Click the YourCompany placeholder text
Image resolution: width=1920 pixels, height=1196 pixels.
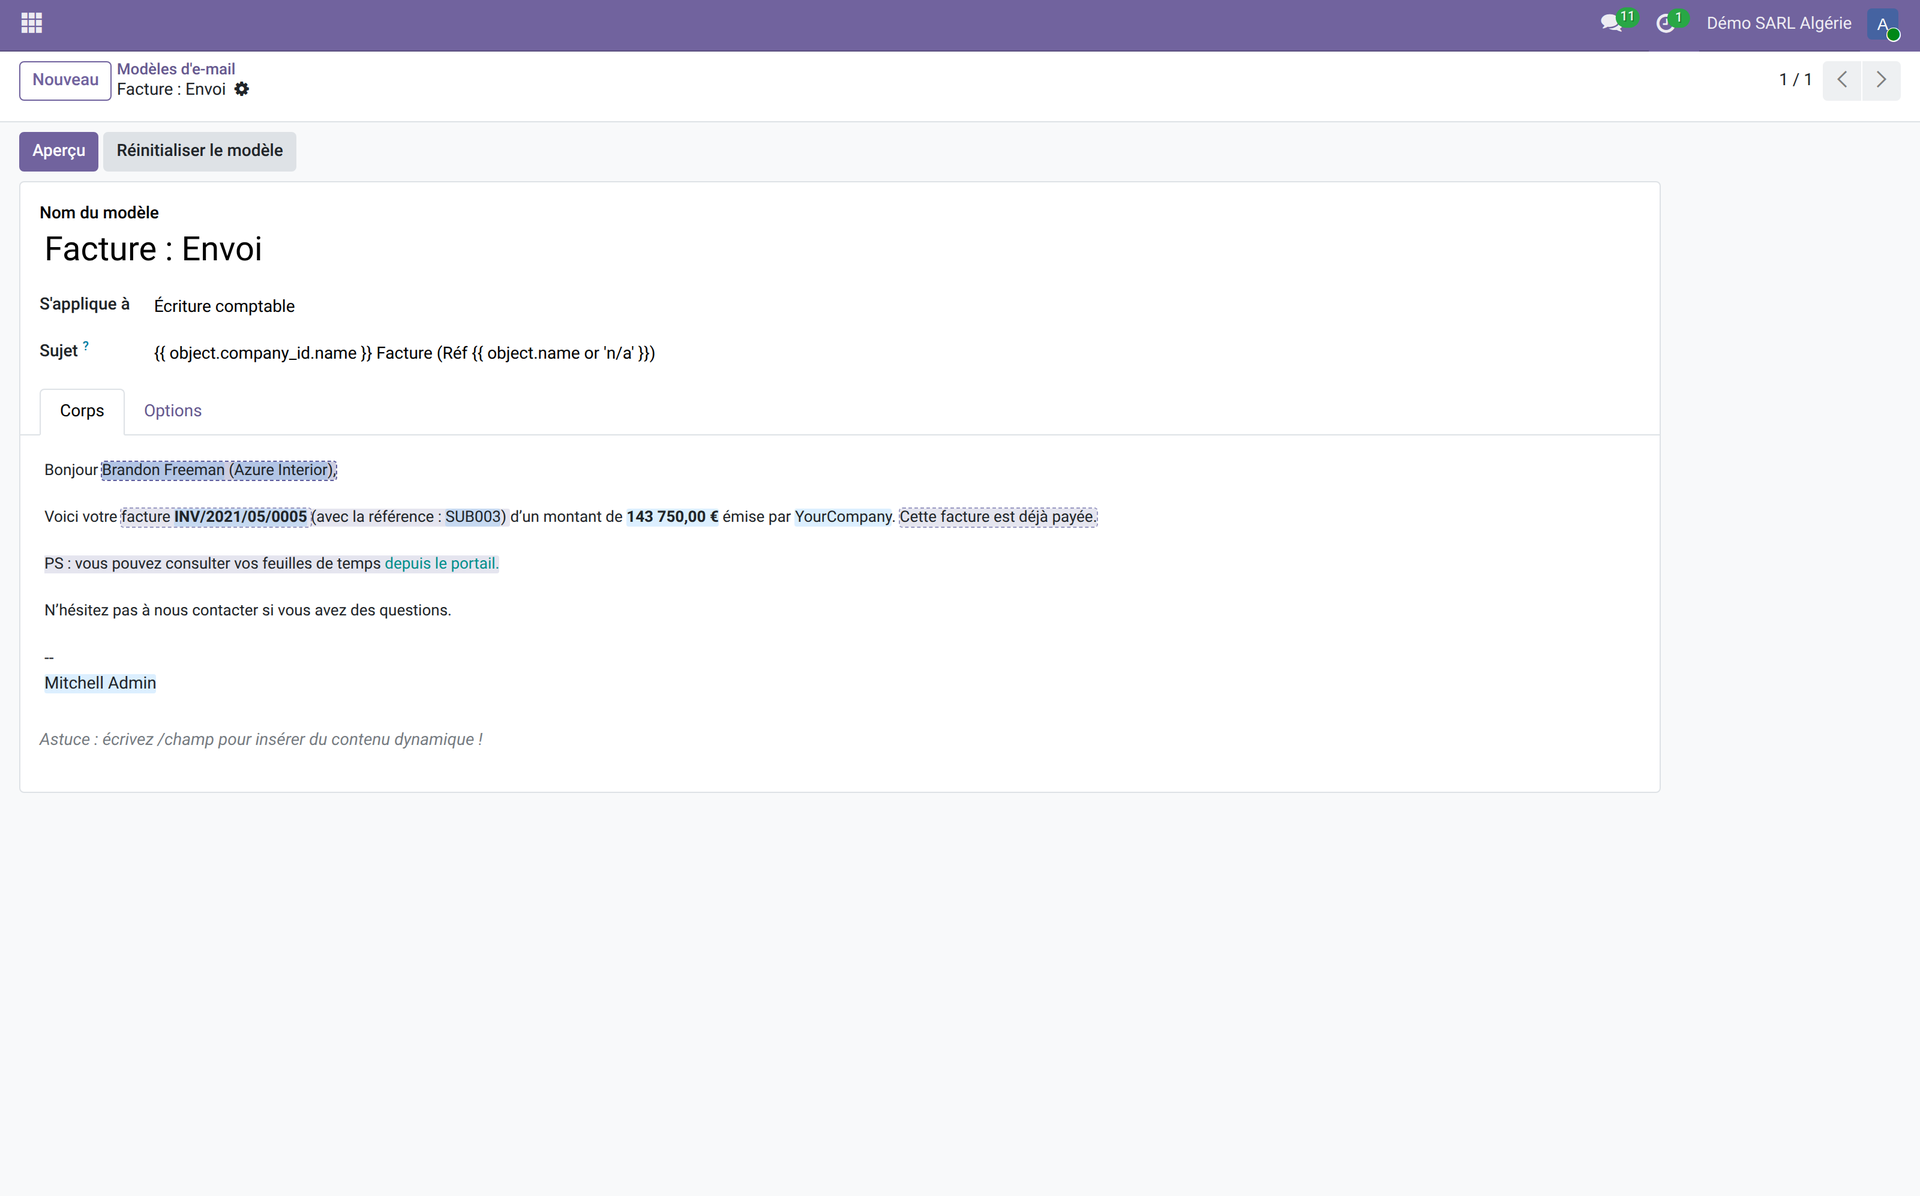[x=843, y=517]
